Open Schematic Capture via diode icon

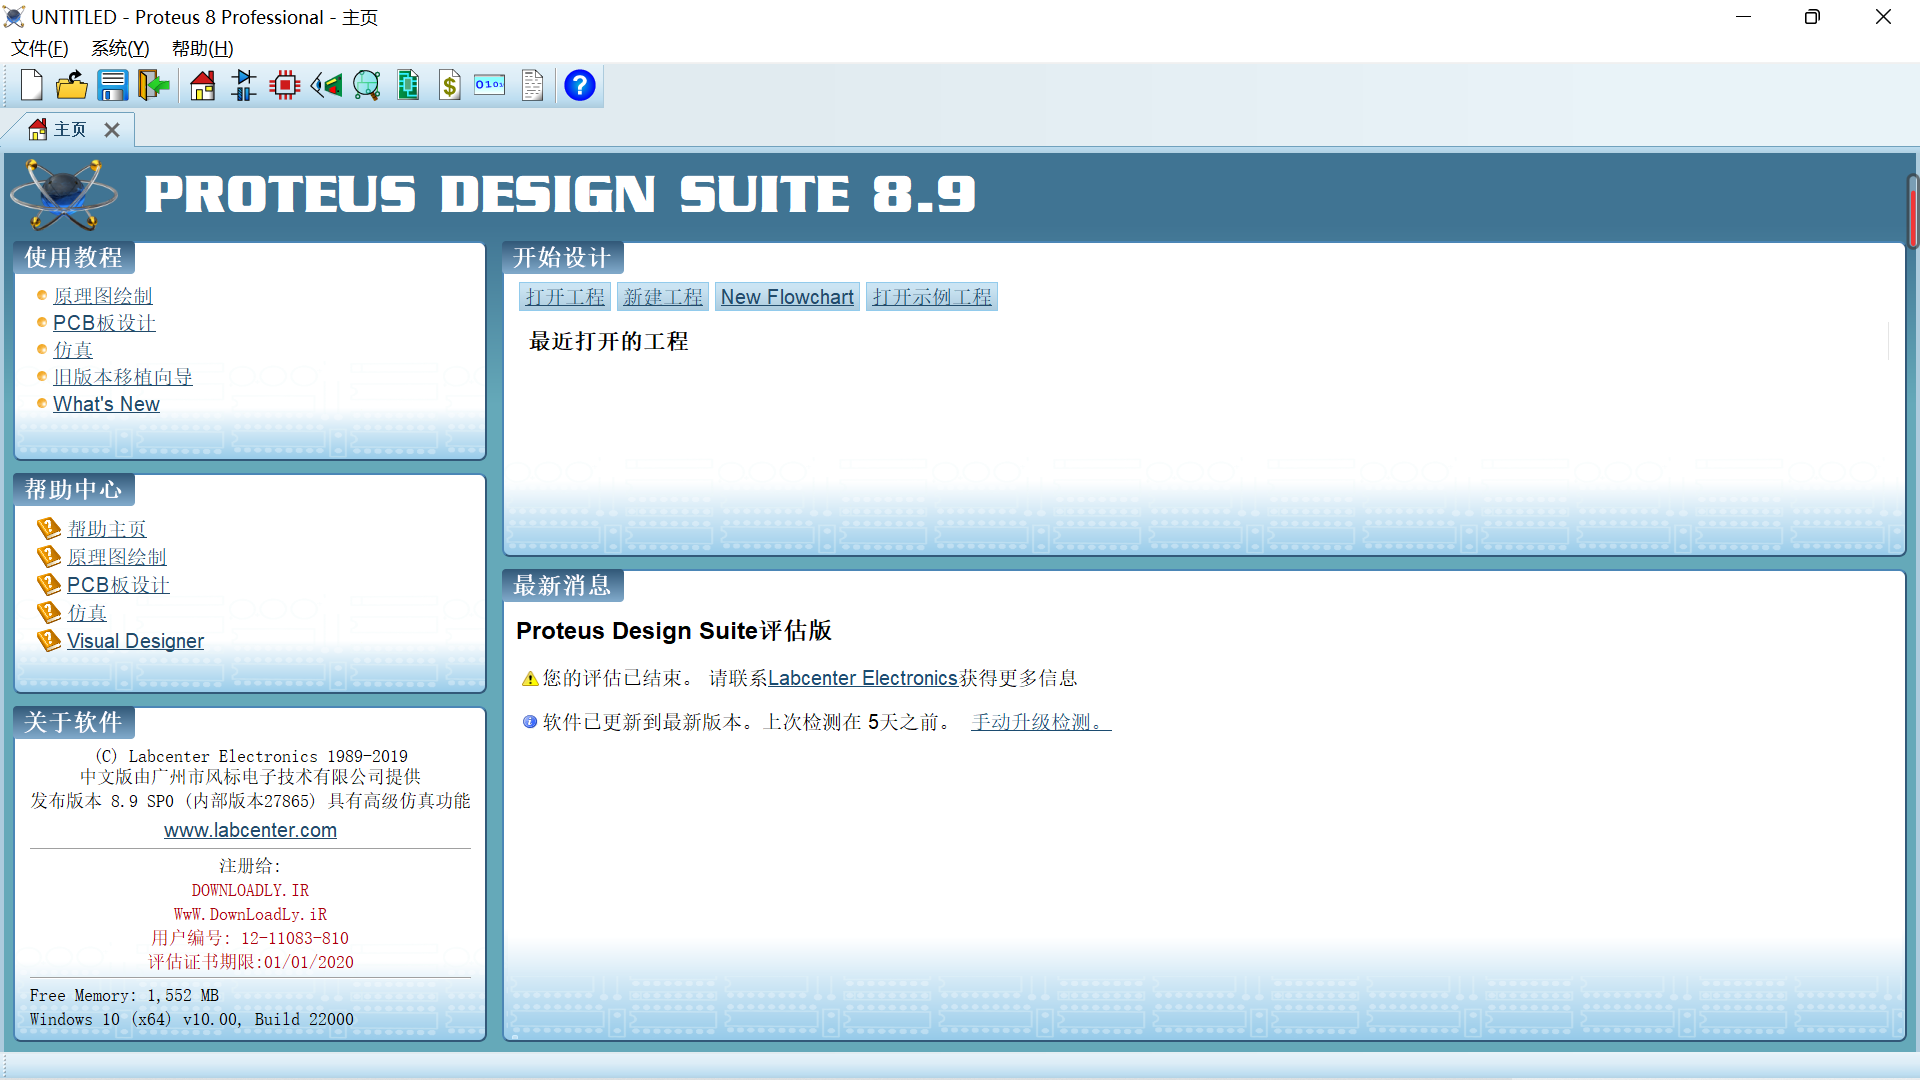click(243, 86)
